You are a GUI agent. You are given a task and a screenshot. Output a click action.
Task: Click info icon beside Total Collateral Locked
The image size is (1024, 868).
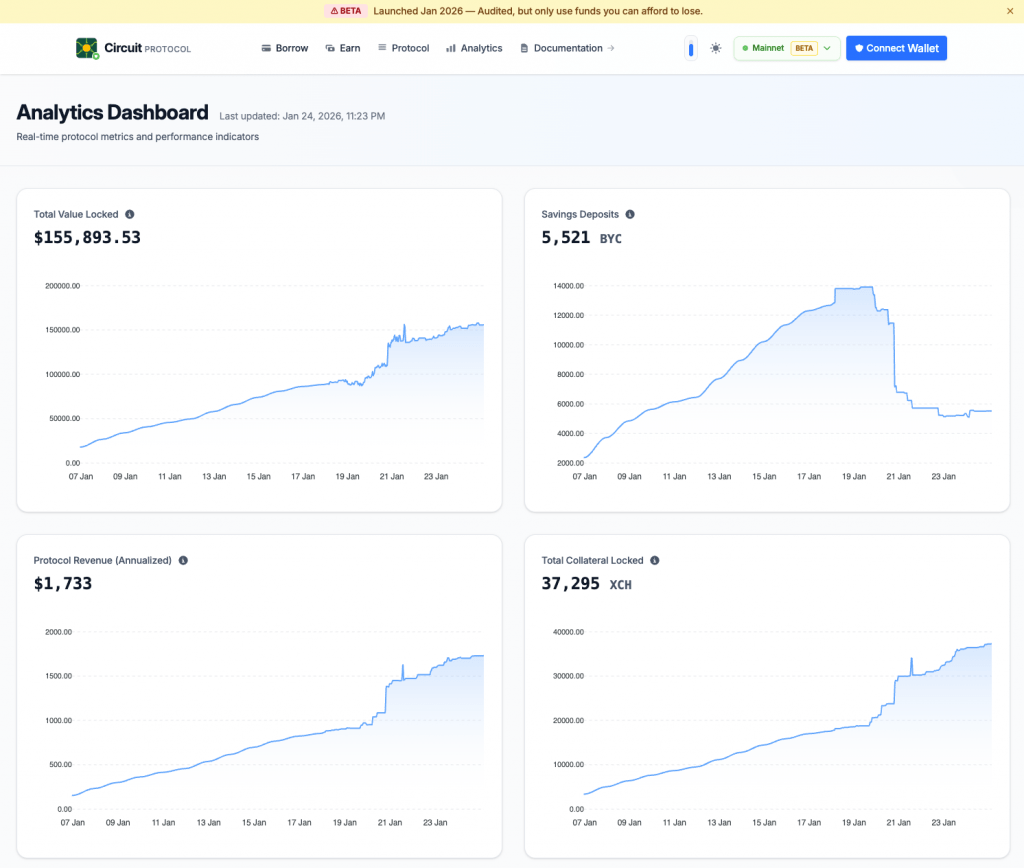[655, 561]
